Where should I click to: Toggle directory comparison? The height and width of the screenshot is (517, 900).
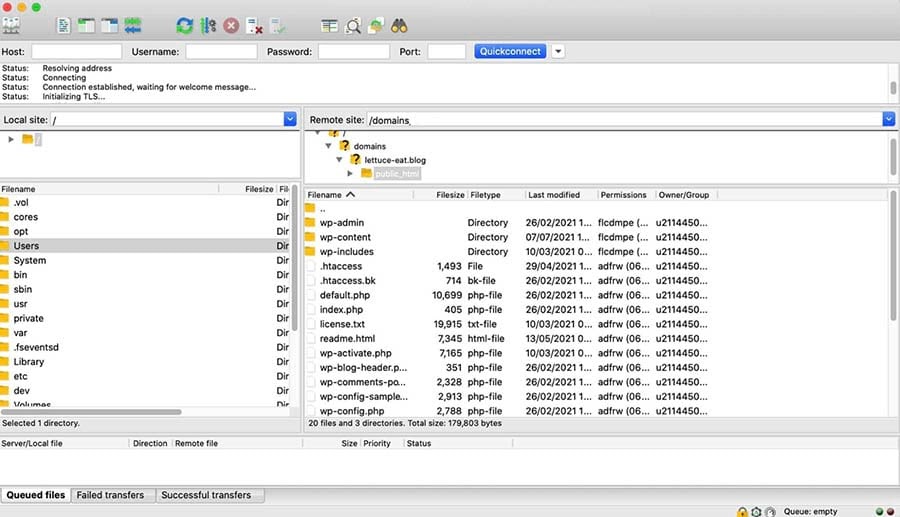pyautogui.click(x=352, y=26)
